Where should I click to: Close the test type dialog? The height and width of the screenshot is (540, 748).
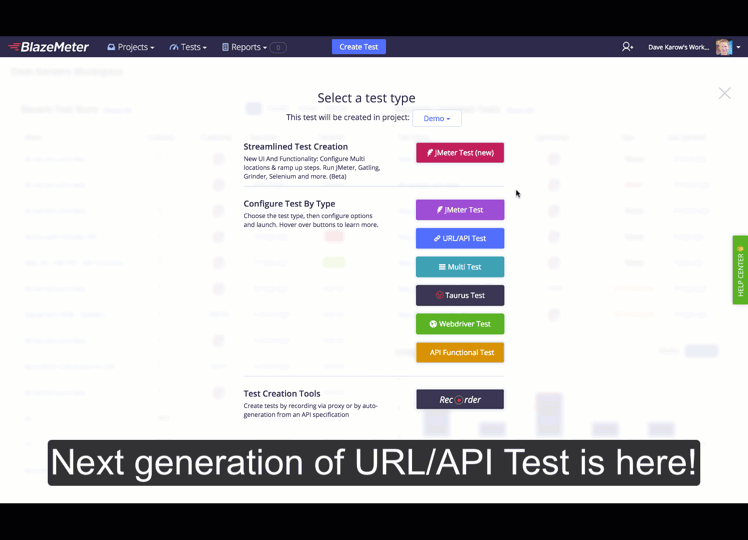pyautogui.click(x=724, y=93)
